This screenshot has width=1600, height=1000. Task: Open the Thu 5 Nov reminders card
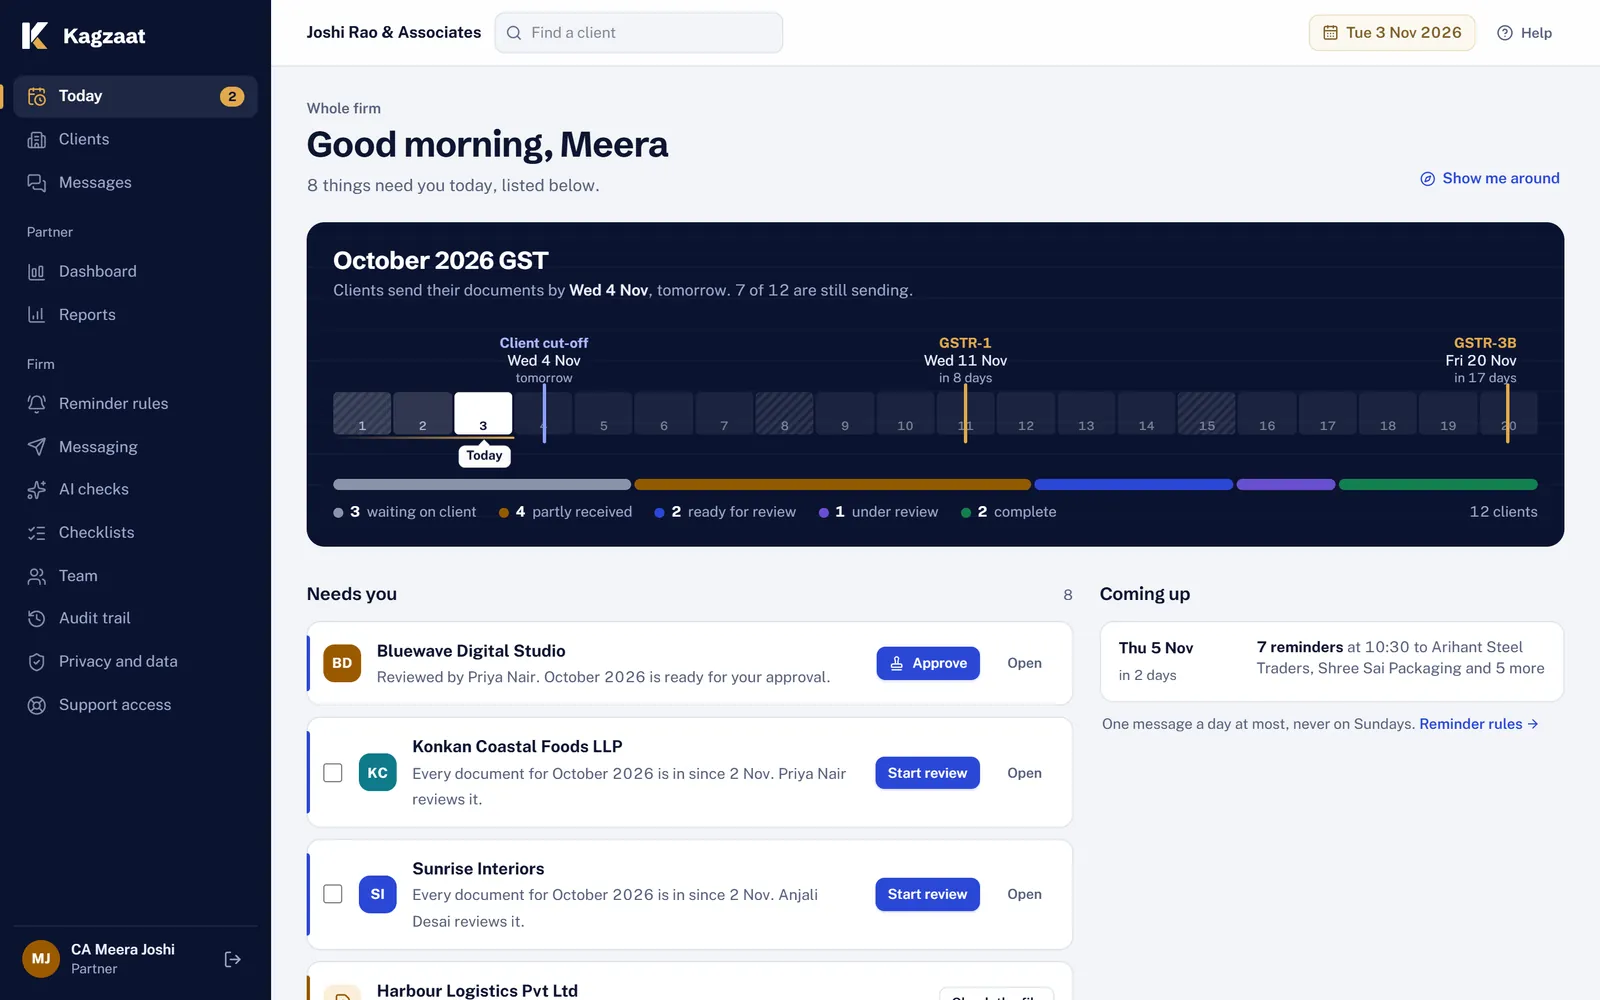coord(1331,661)
